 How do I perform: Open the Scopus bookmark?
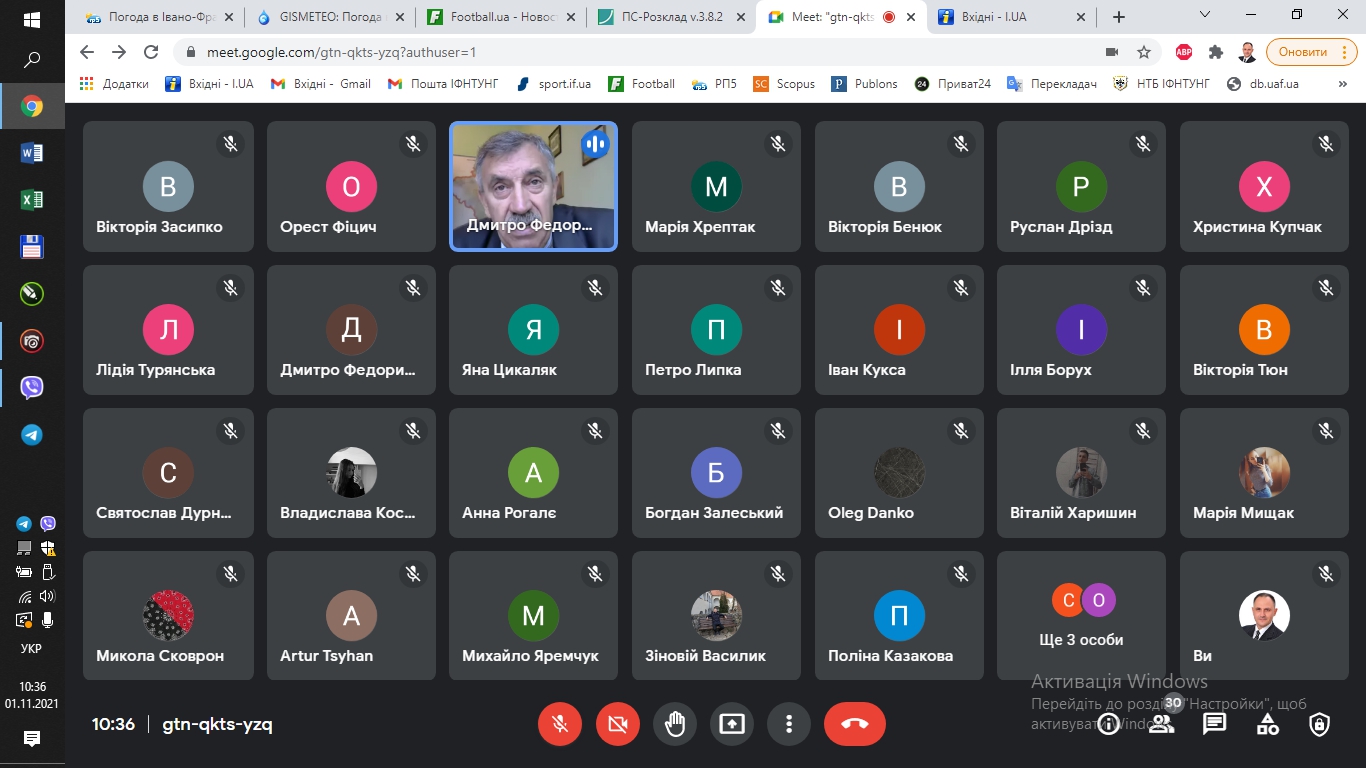coord(785,84)
